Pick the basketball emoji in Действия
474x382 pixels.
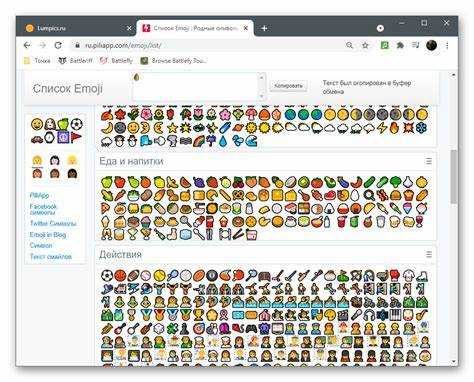pyautogui.click(x=120, y=275)
